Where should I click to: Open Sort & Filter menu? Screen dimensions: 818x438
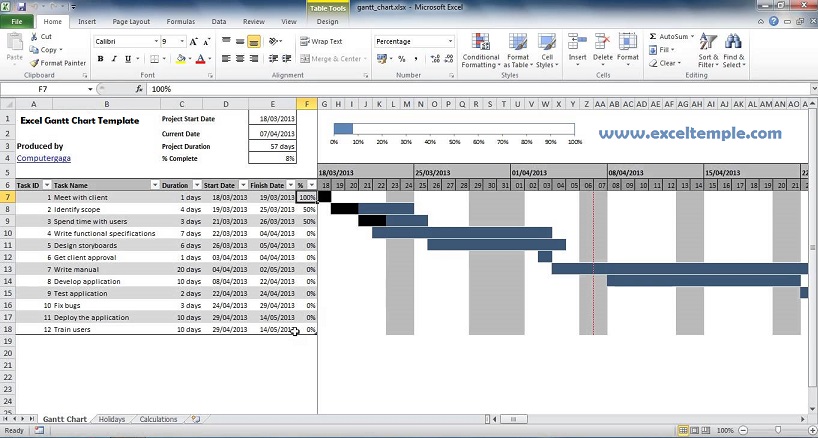coord(708,51)
